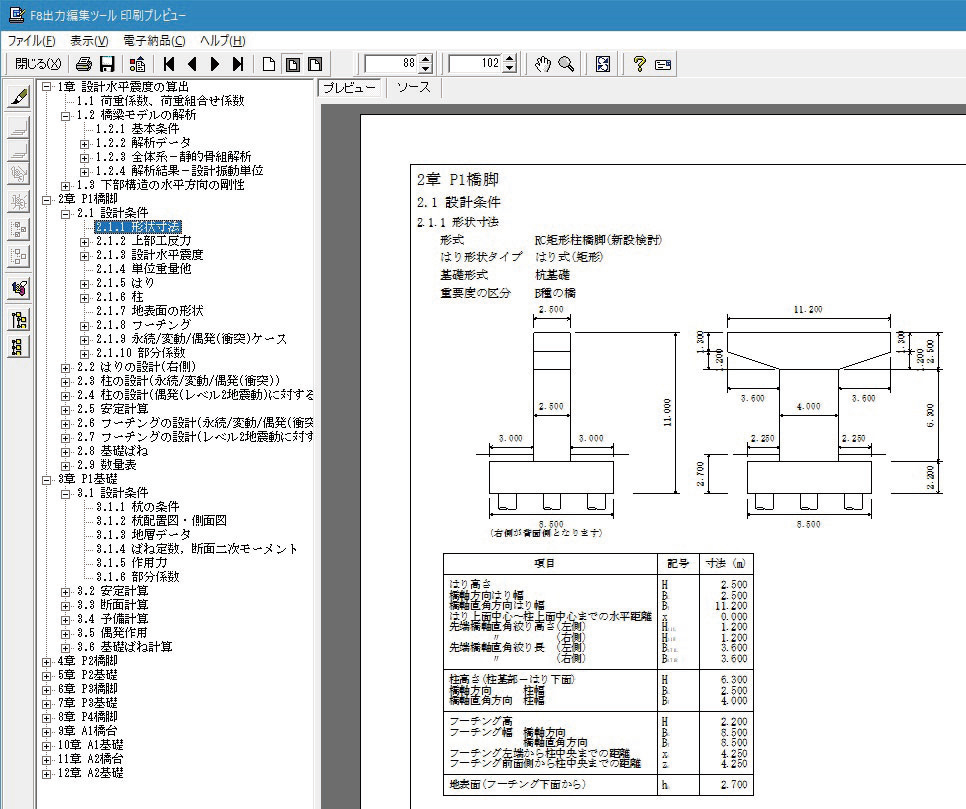966x809 pixels.
Task: Collapse the 1.2 橋梁モデルの解析 node
Action: (65, 115)
